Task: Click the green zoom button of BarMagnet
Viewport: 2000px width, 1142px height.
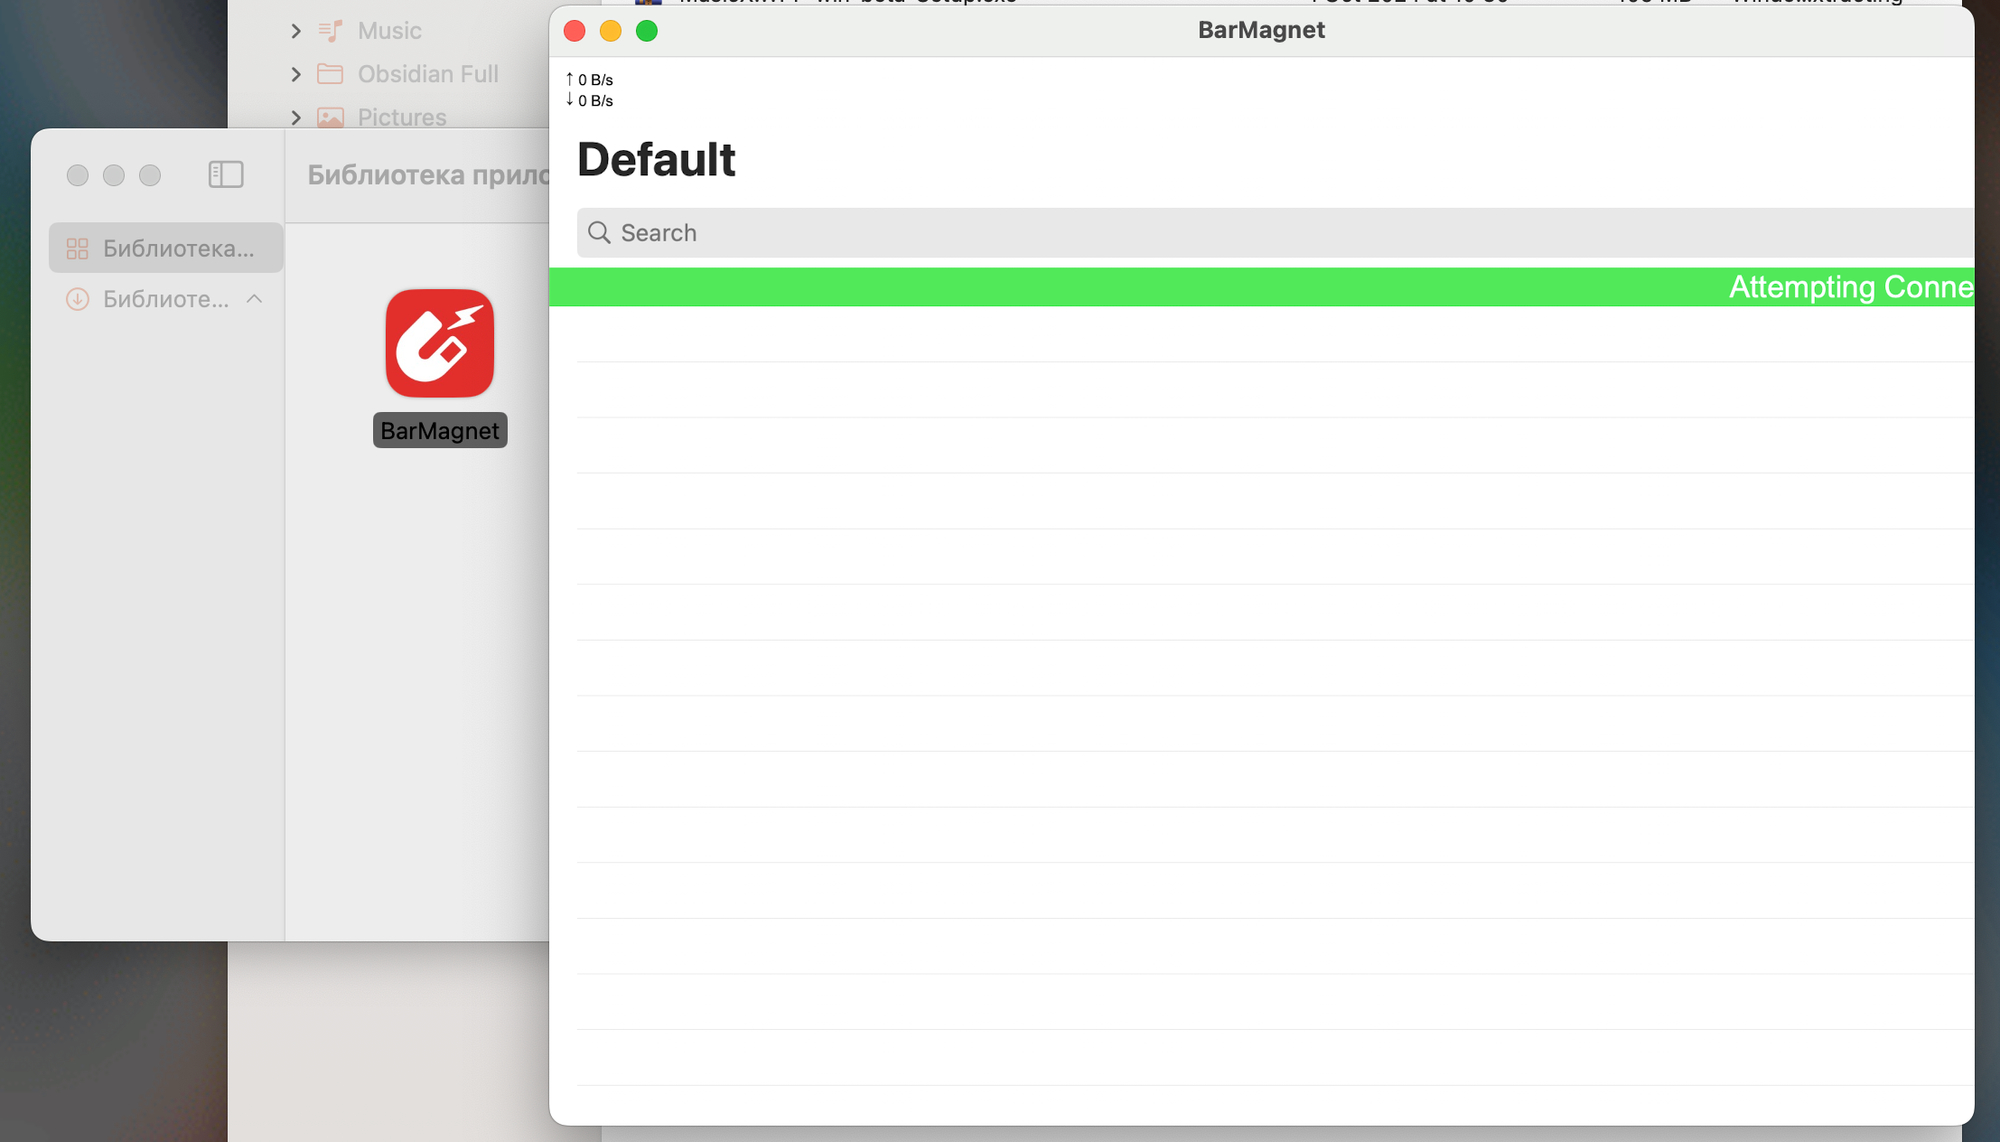Action: click(x=647, y=31)
